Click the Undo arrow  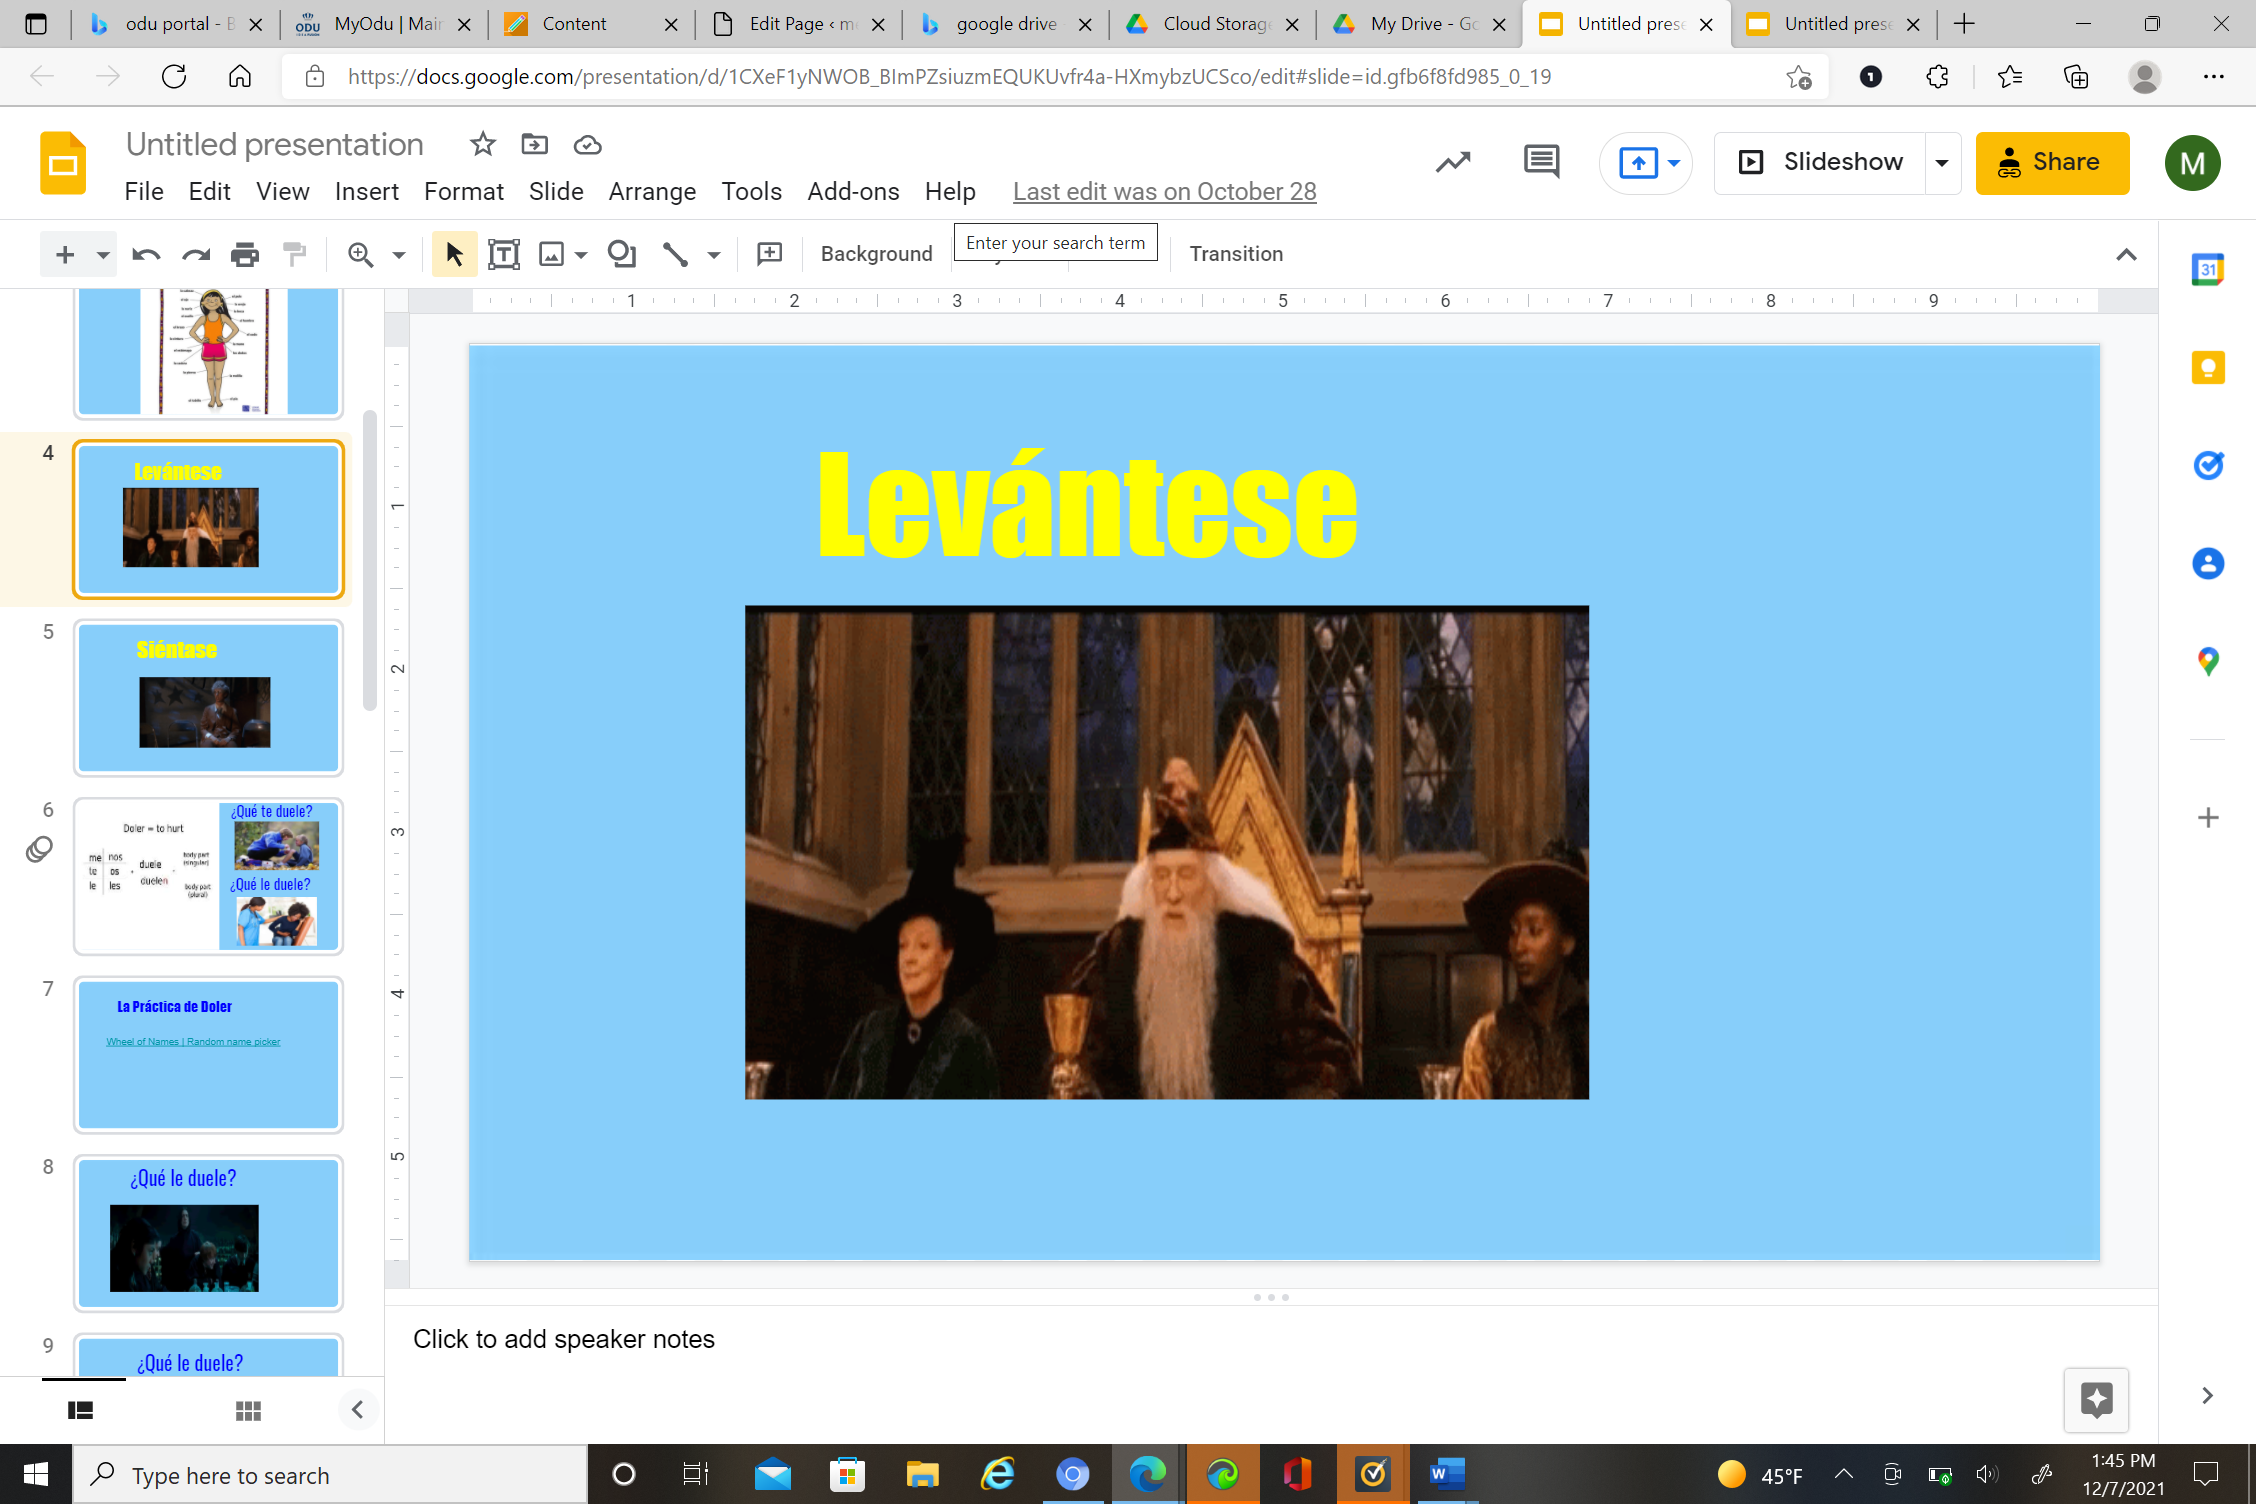(146, 255)
